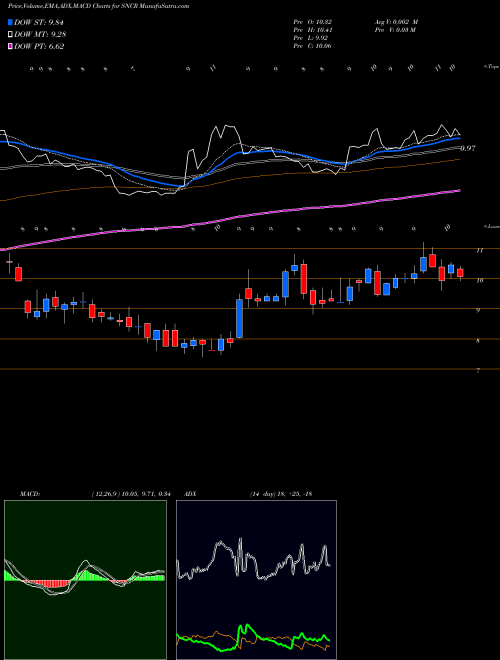Image resolution: width=500 pixels, height=660 pixels.
Task: Click the 0.97 value label beside EMA lines
Action: click(x=468, y=148)
